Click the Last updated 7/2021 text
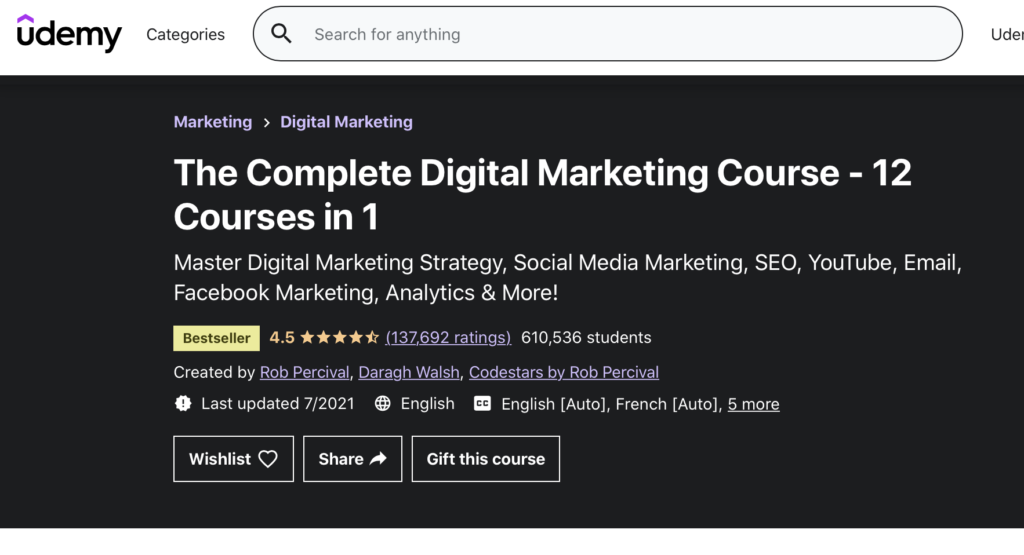This screenshot has width=1024, height=555. click(278, 404)
